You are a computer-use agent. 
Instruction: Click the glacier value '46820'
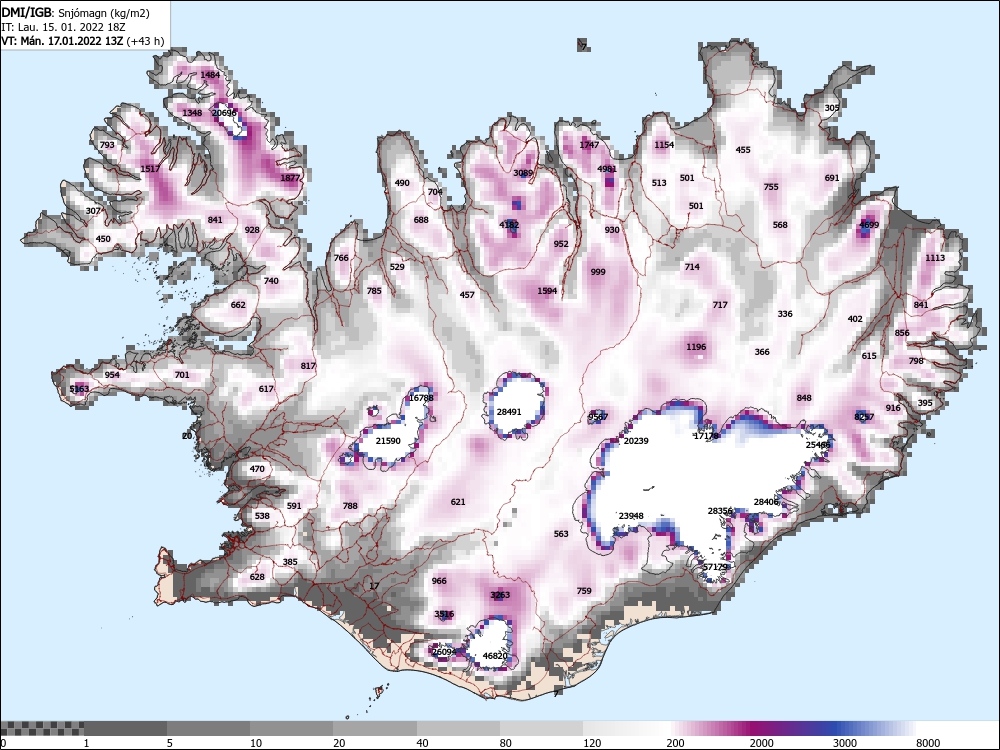coord(495,656)
